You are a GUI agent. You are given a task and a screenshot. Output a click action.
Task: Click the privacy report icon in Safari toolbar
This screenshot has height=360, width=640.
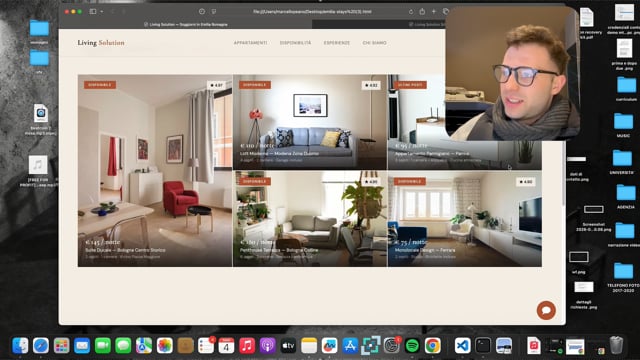coord(202,11)
